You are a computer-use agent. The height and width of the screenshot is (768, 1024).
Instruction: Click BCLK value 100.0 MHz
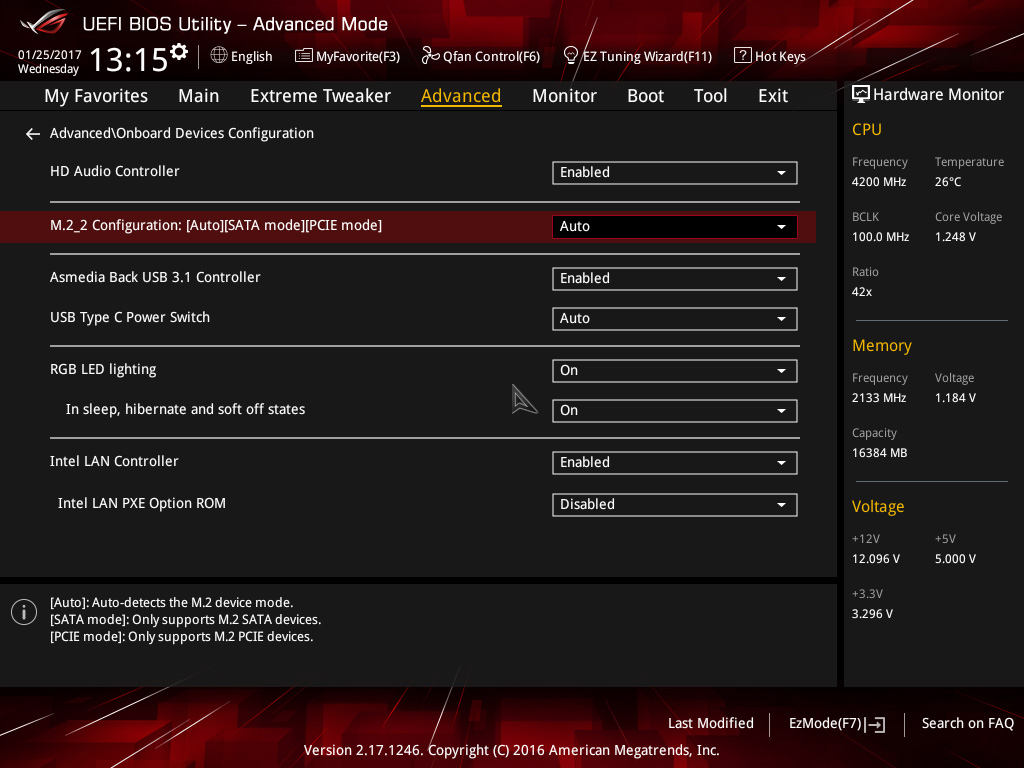coord(880,237)
